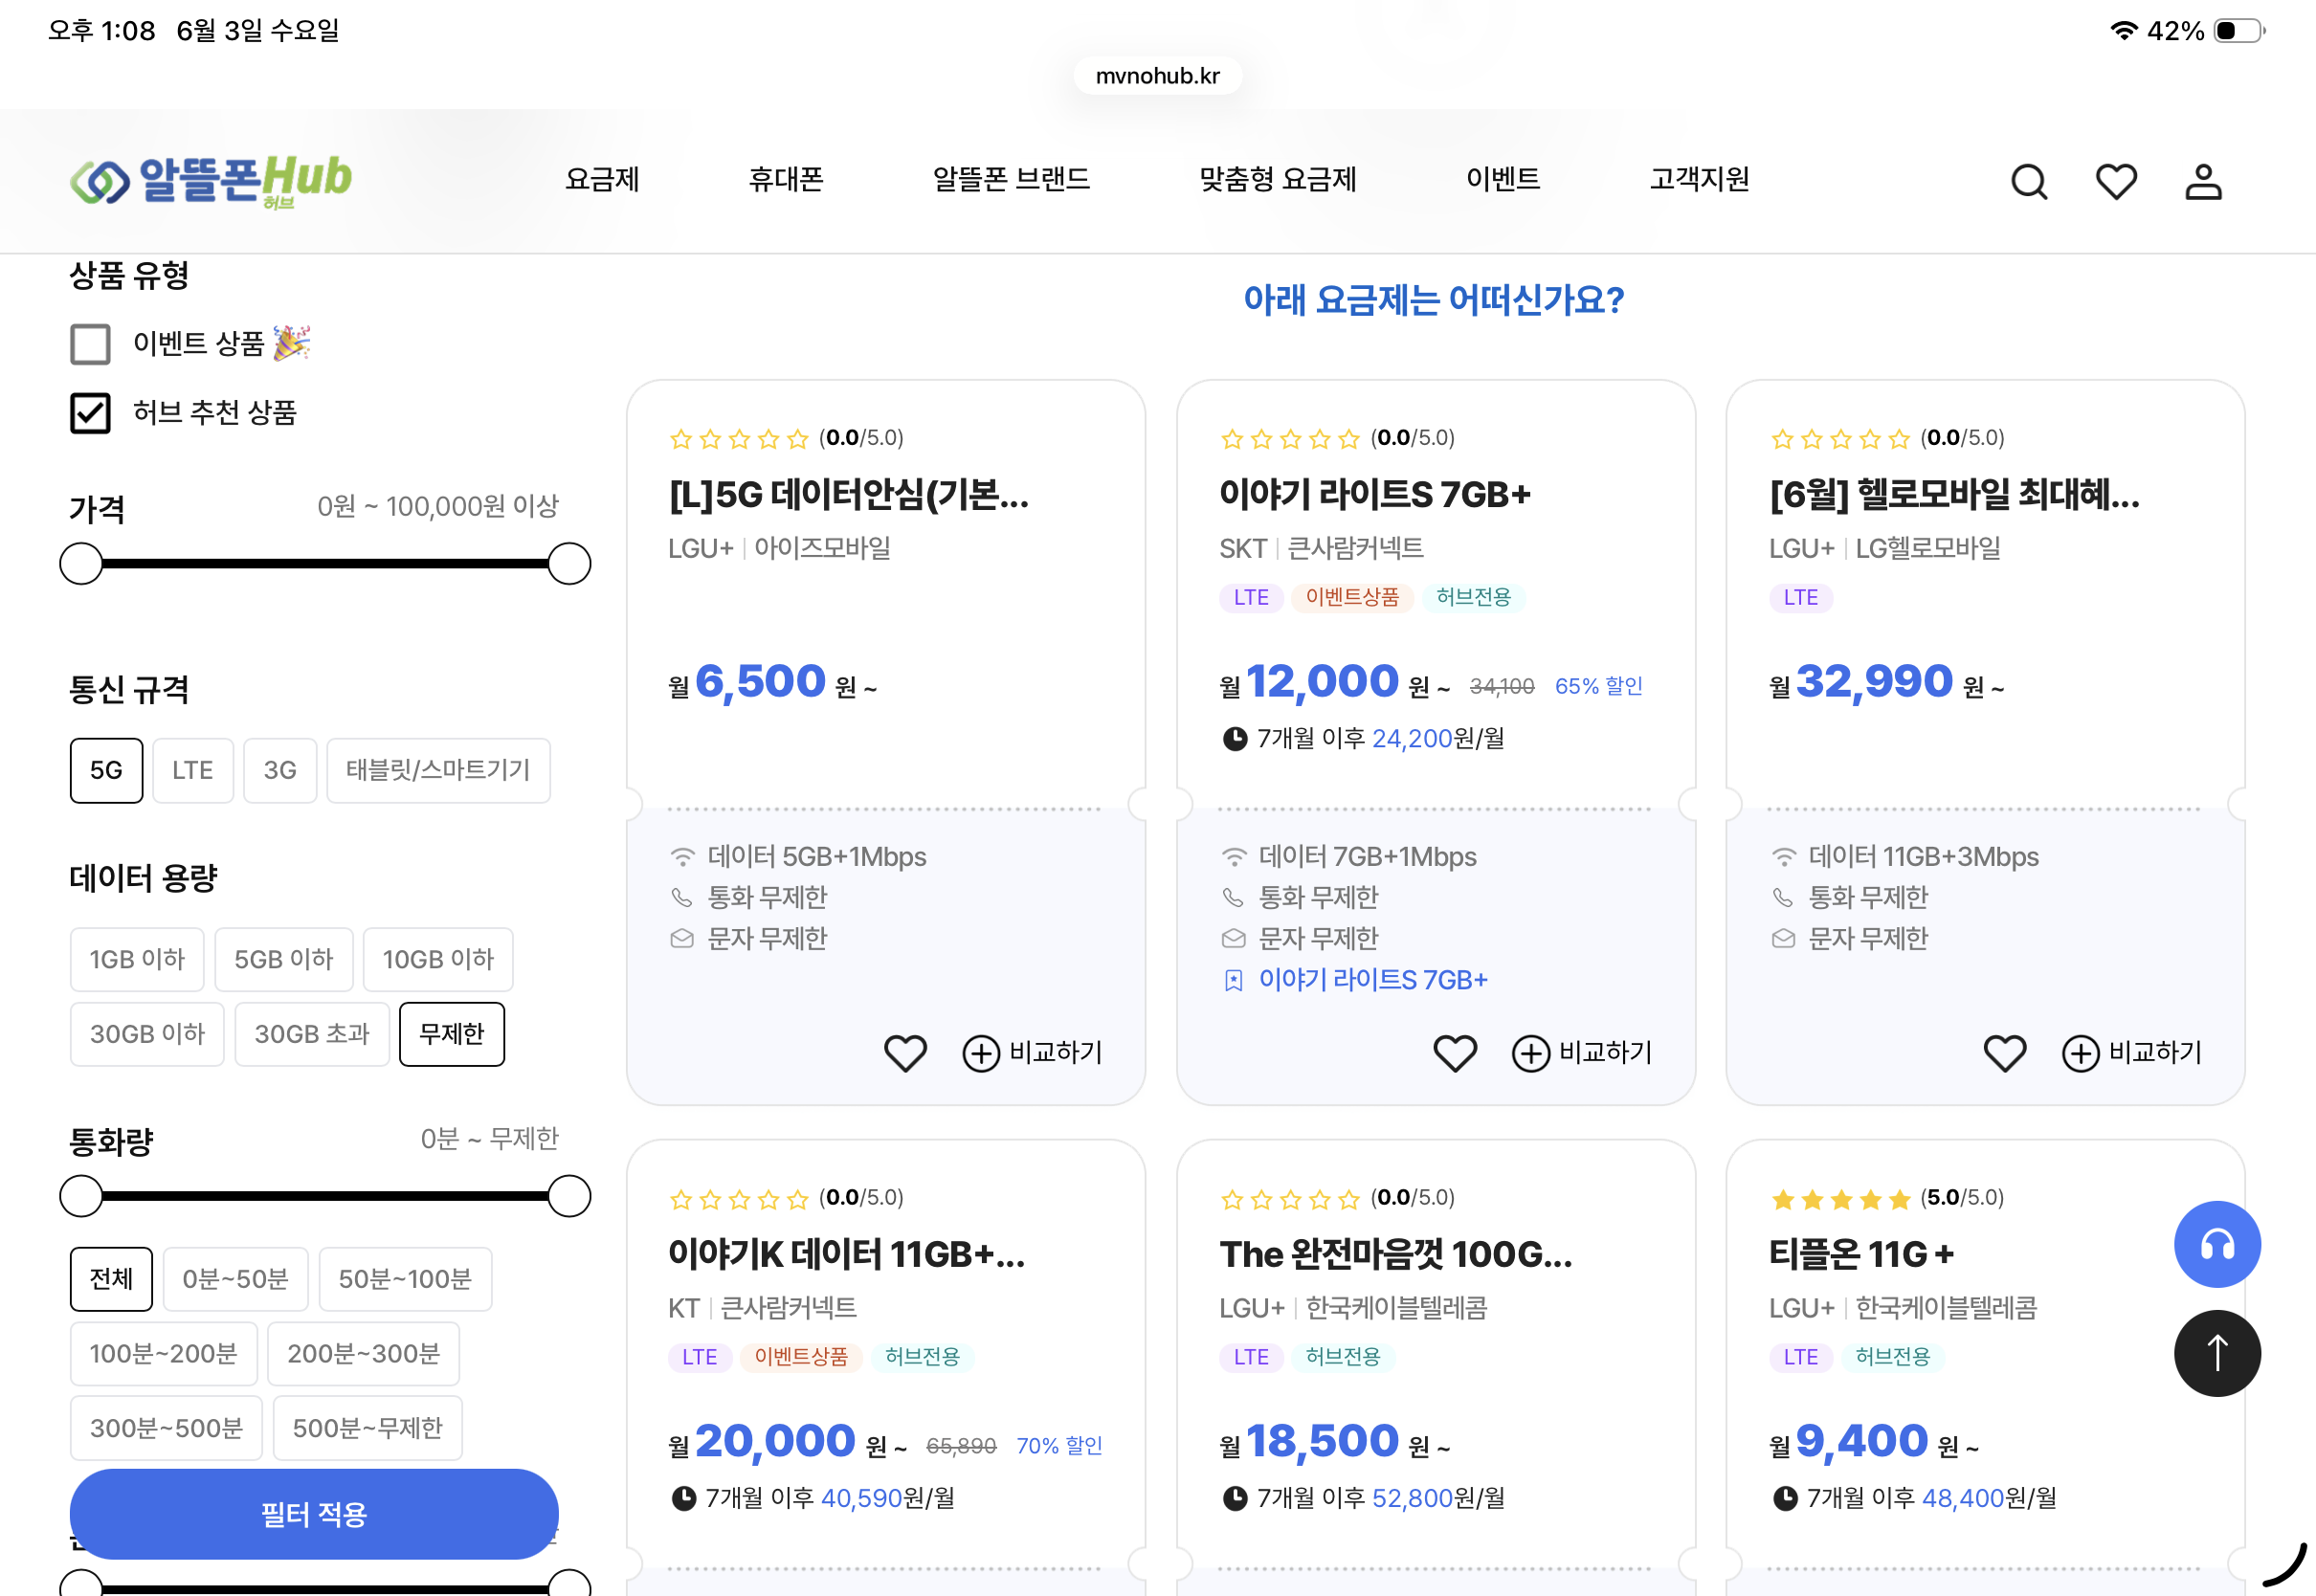Open the user account profile icon

click(x=2203, y=182)
